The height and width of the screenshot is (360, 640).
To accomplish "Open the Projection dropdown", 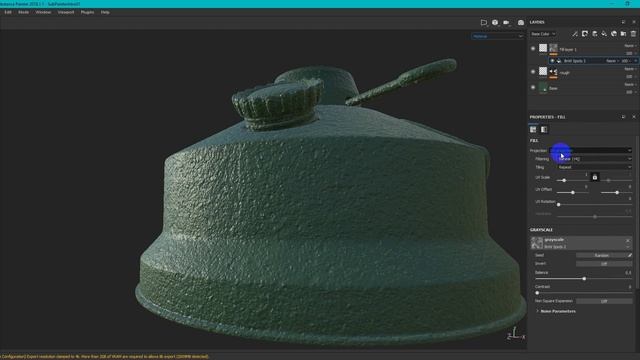I will coord(591,151).
